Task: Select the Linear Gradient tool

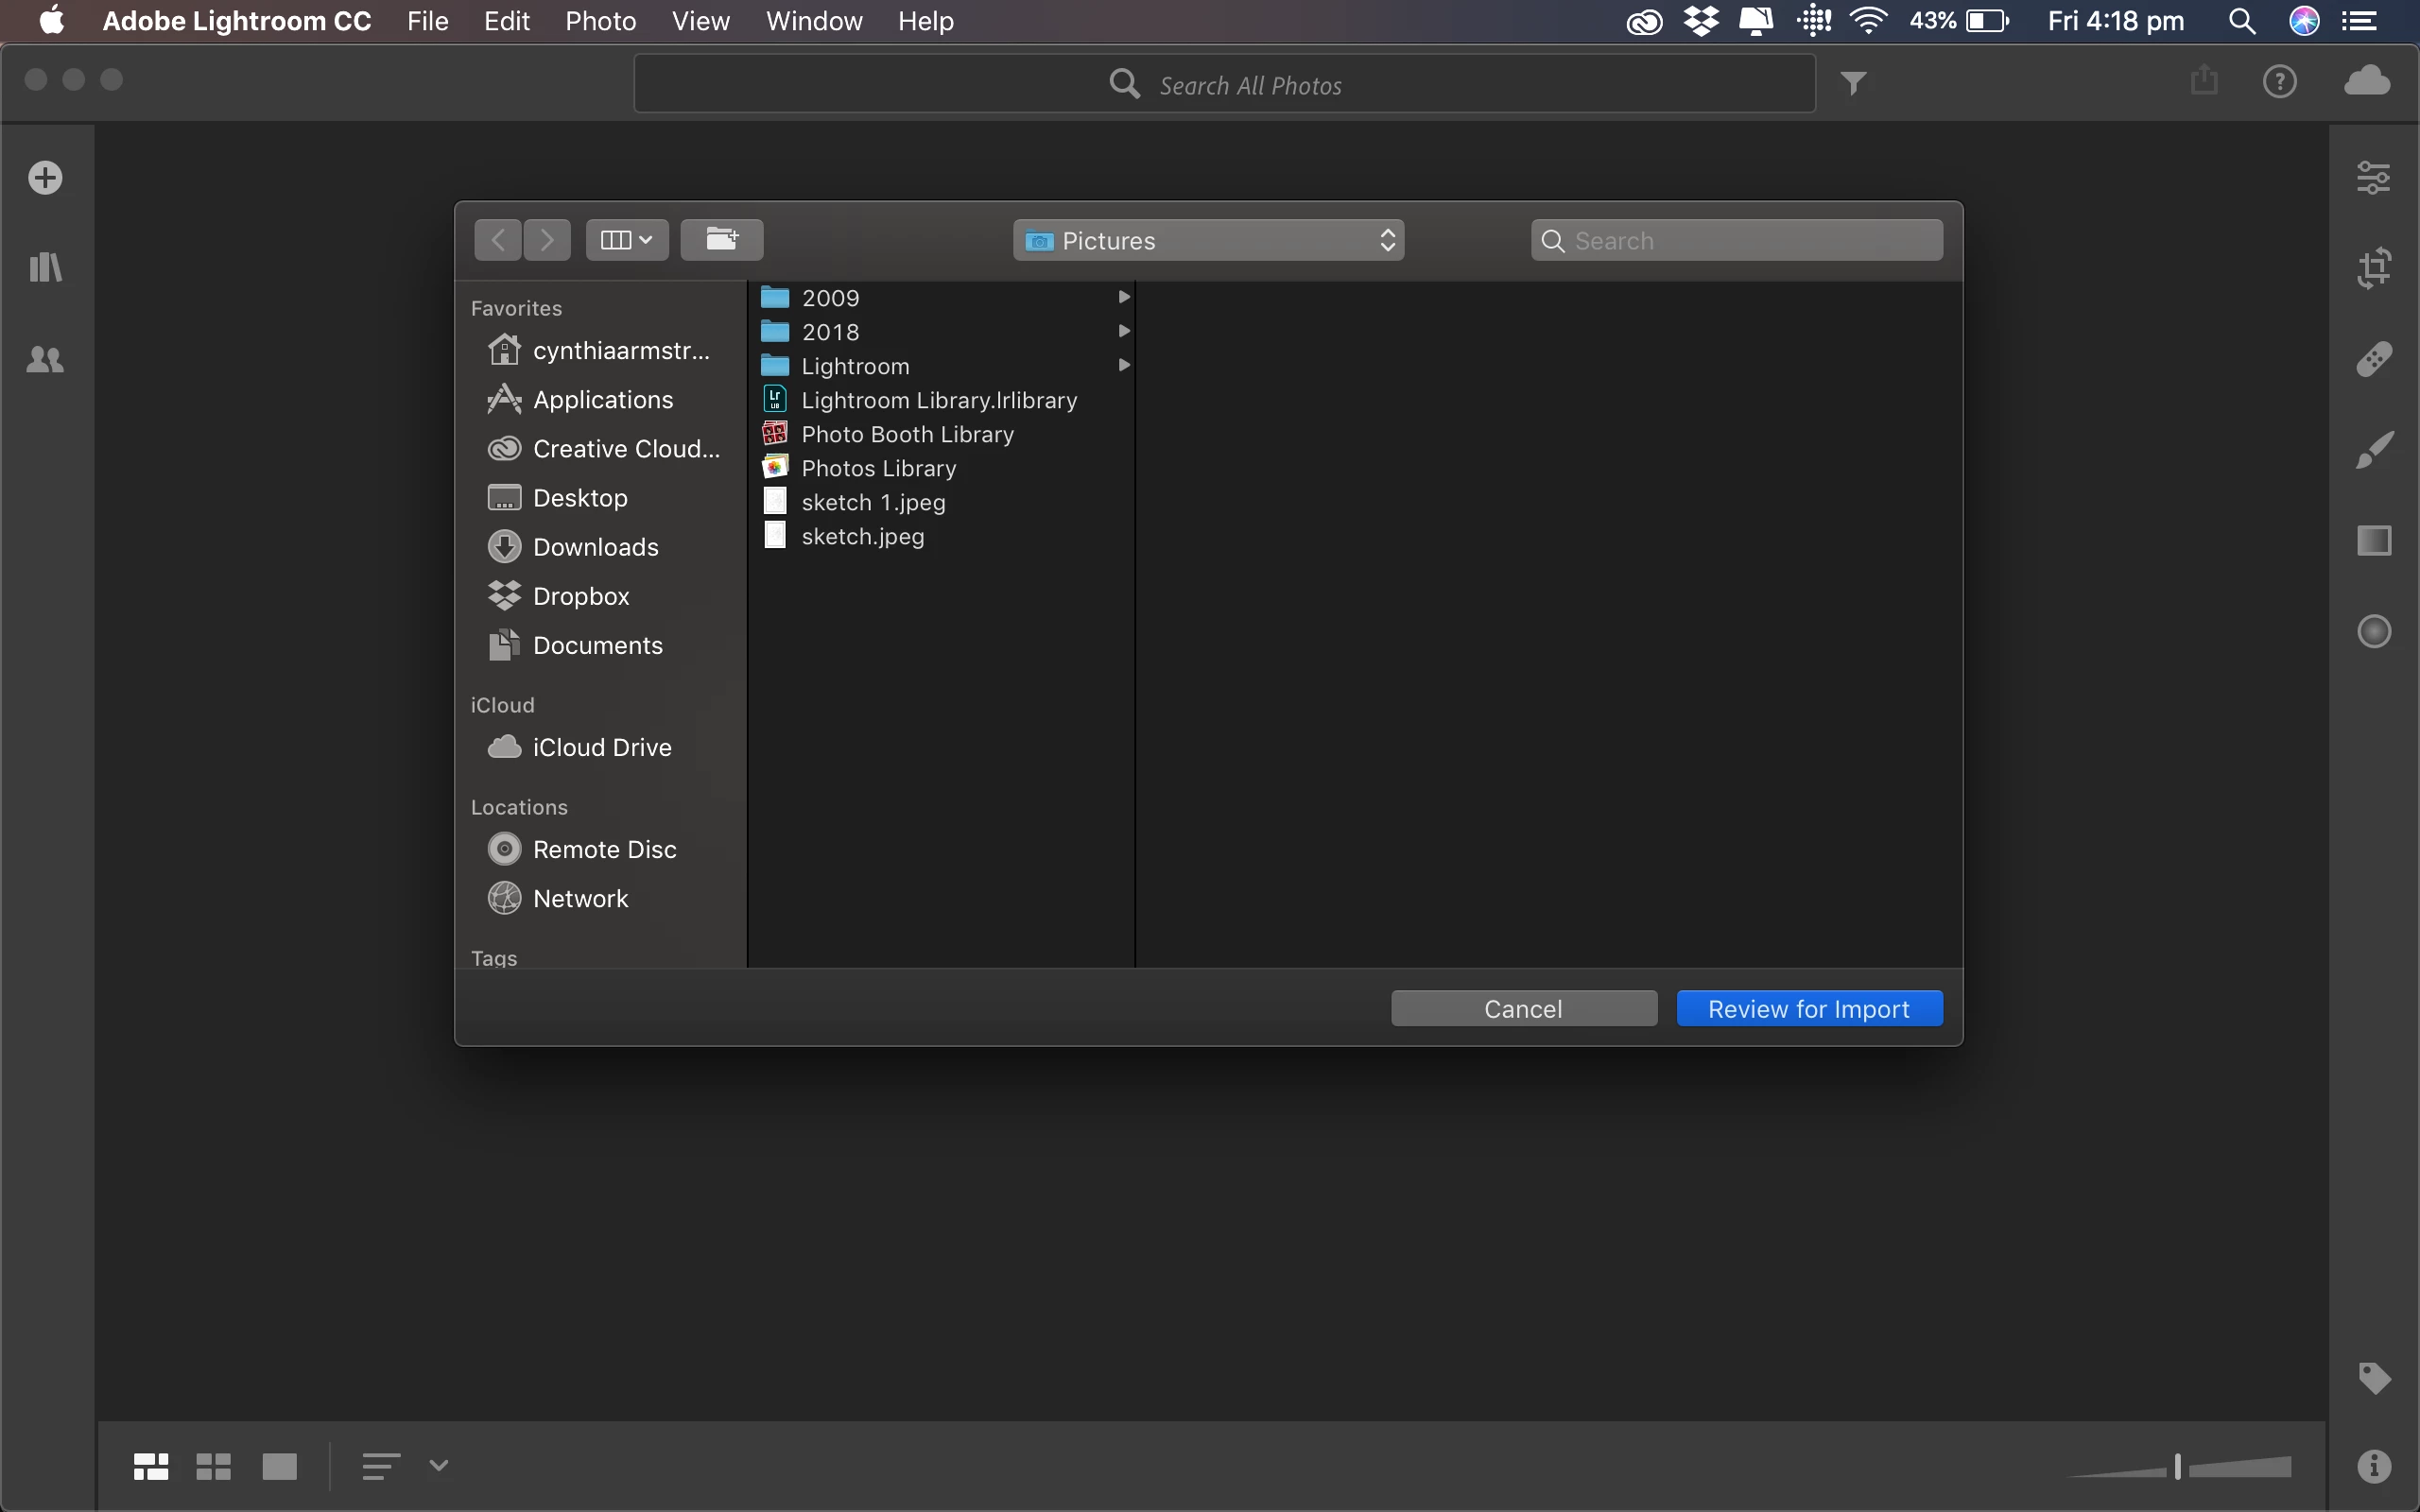Action: point(2374,541)
